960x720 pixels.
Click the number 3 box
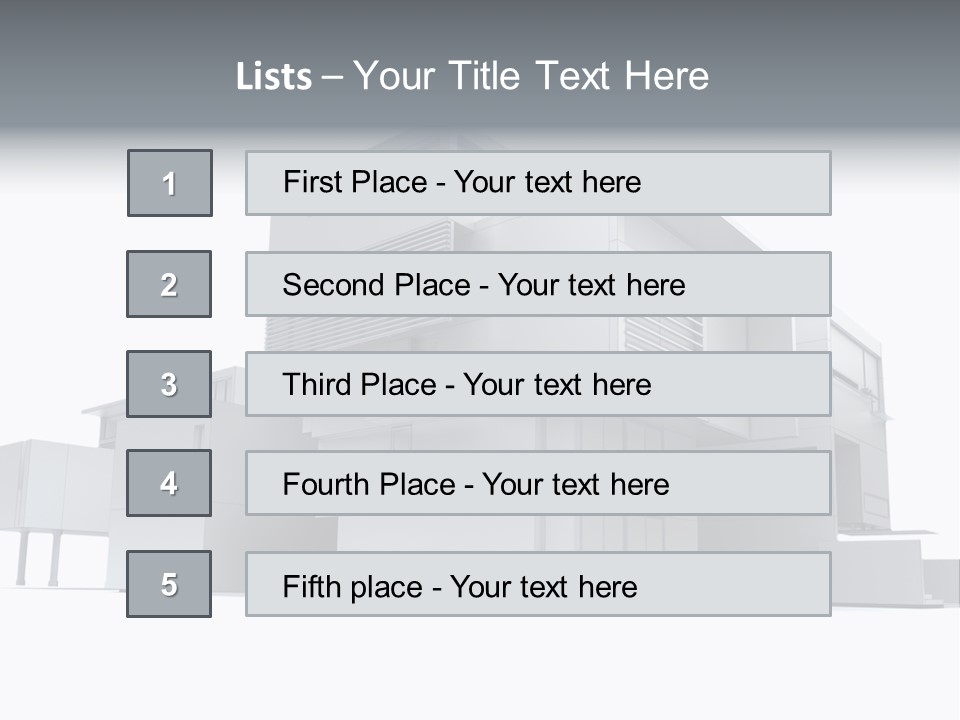click(169, 384)
